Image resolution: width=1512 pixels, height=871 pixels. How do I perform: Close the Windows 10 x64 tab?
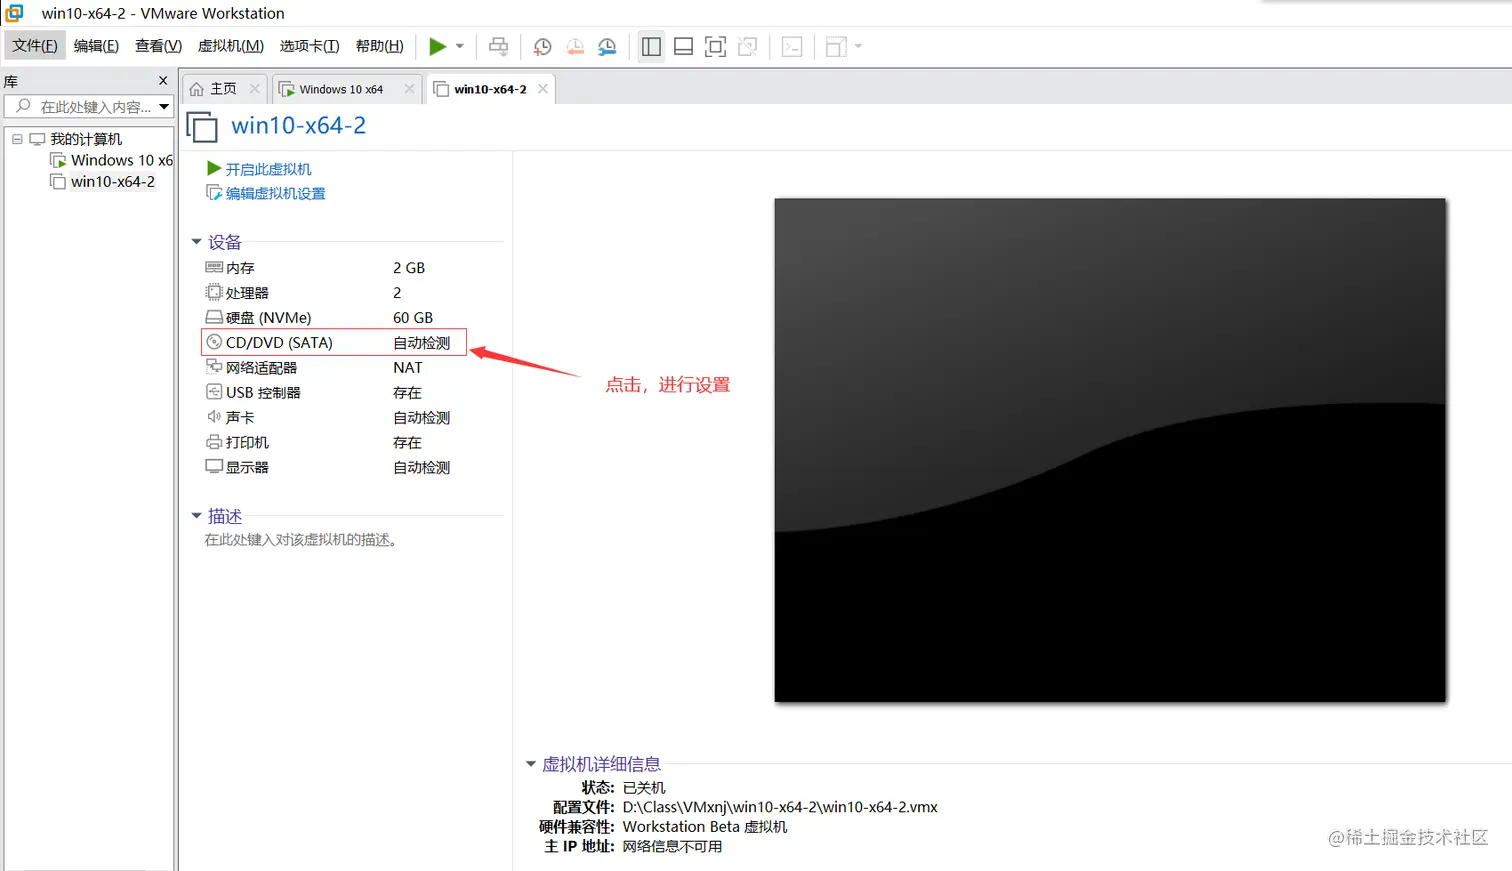coord(409,89)
